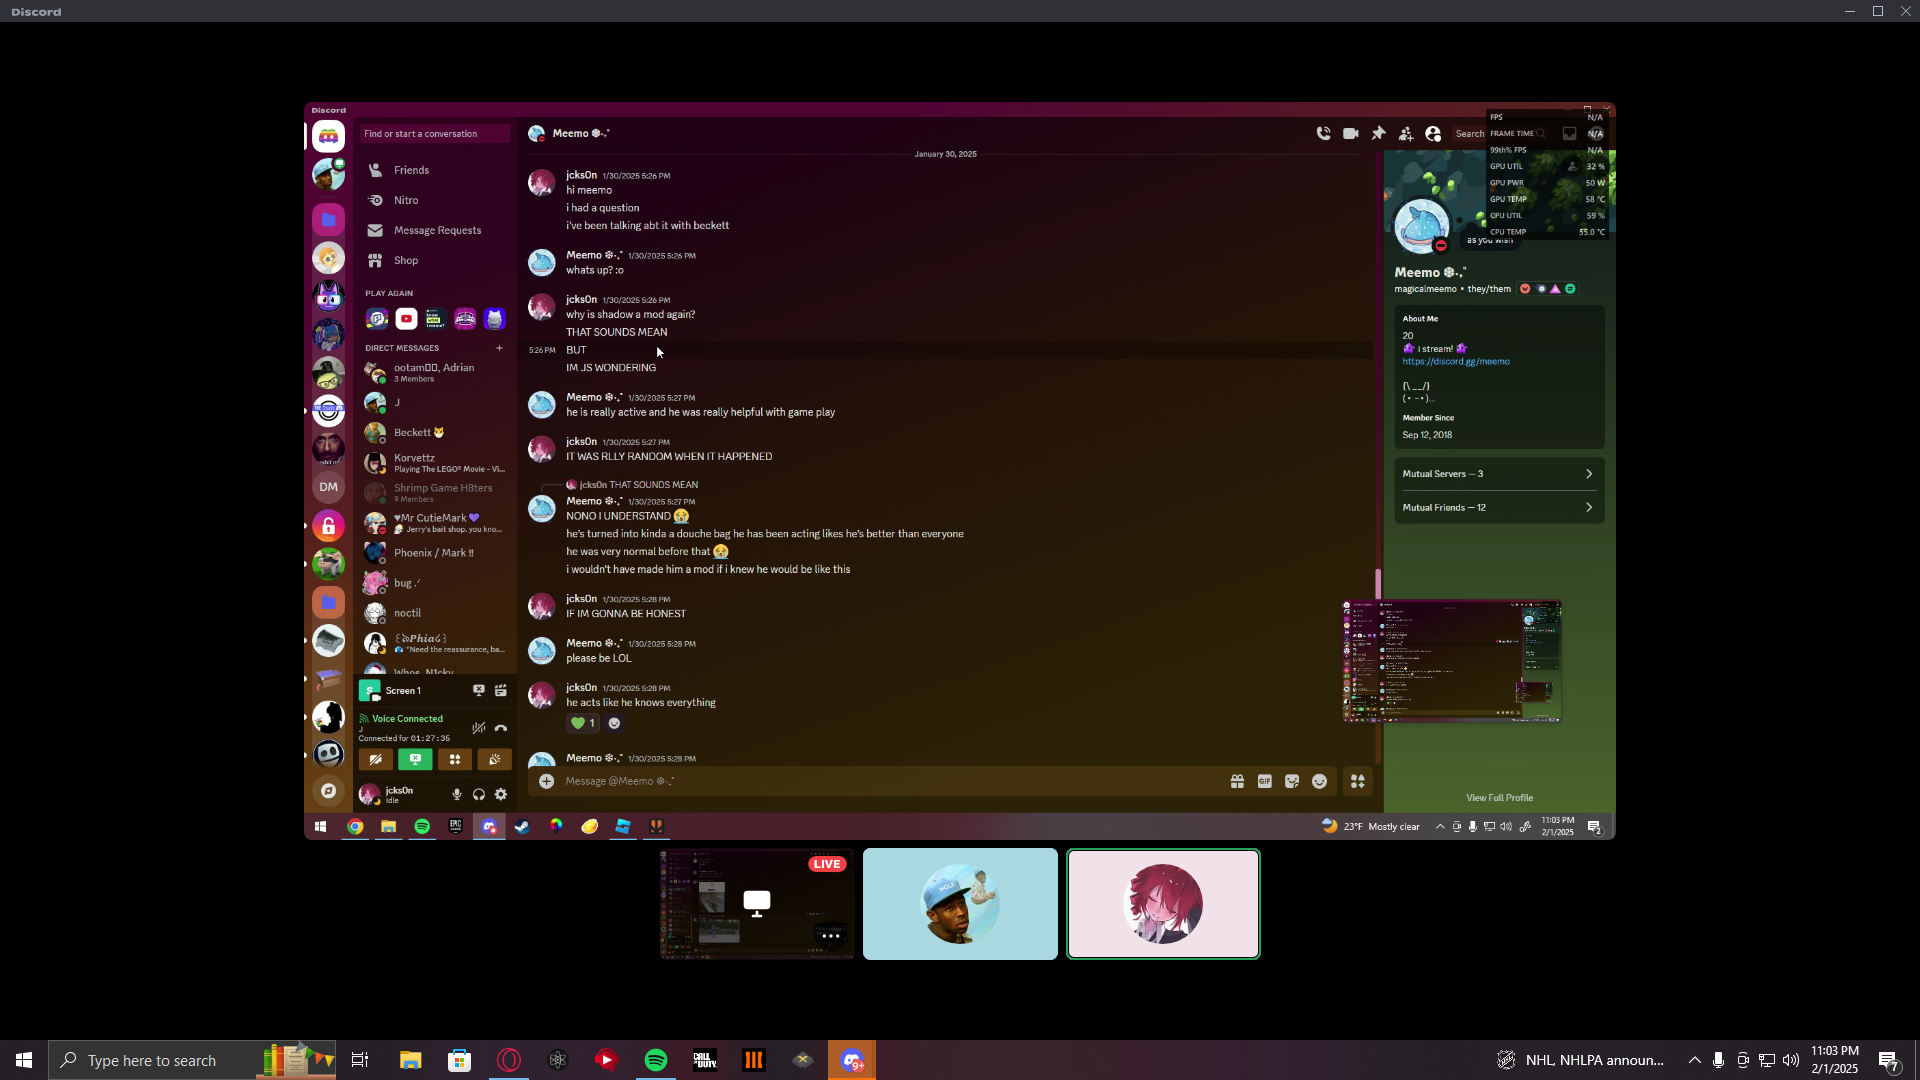Click plus attachment button in message box
The width and height of the screenshot is (1920, 1080).
pos(546,782)
